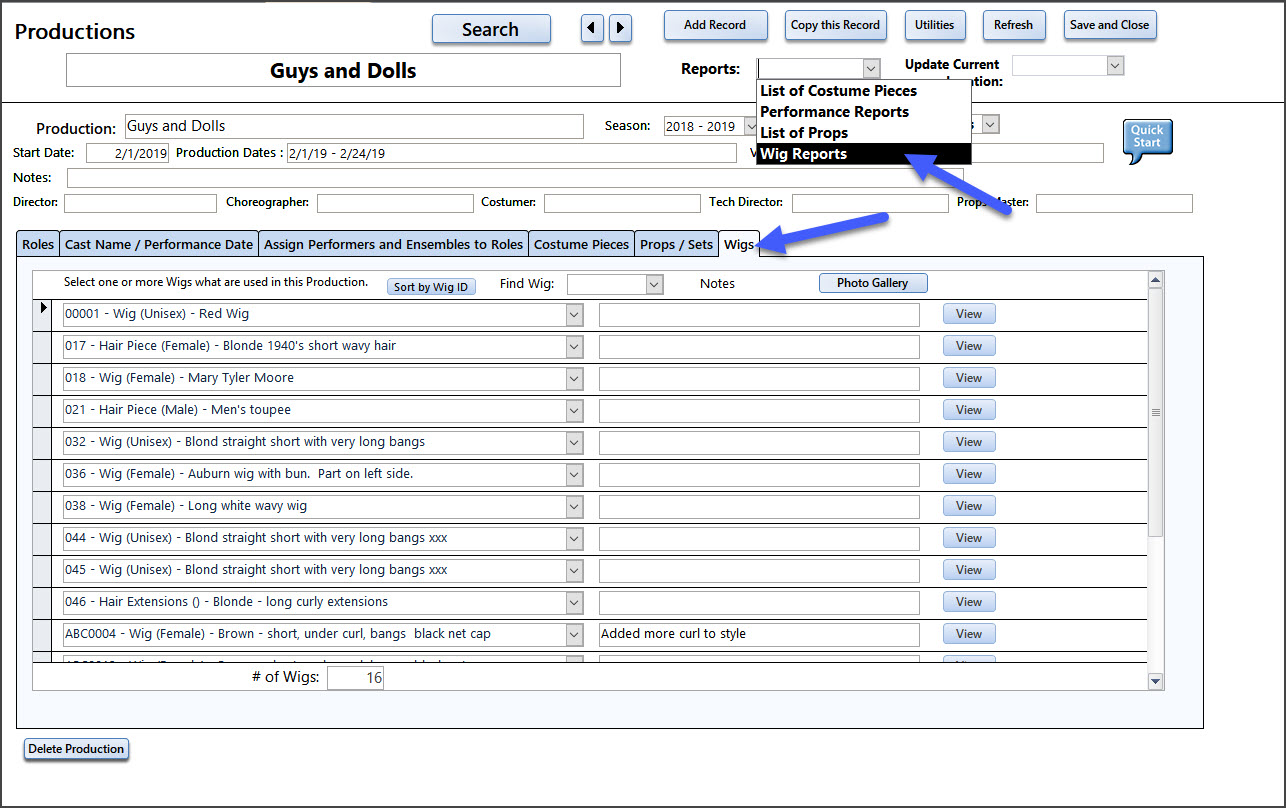Open Cast Name / Performance Date tab
The width and height of the screenshot is (1286, 808).
click(x=159, y=244)
